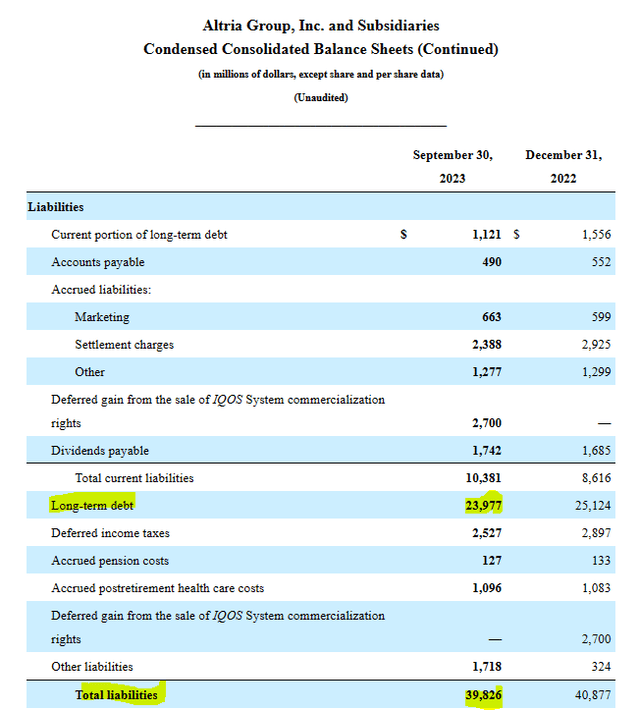
Task: Select the highlighted 39,826 total liabilities value
Action: click(479, 694)
